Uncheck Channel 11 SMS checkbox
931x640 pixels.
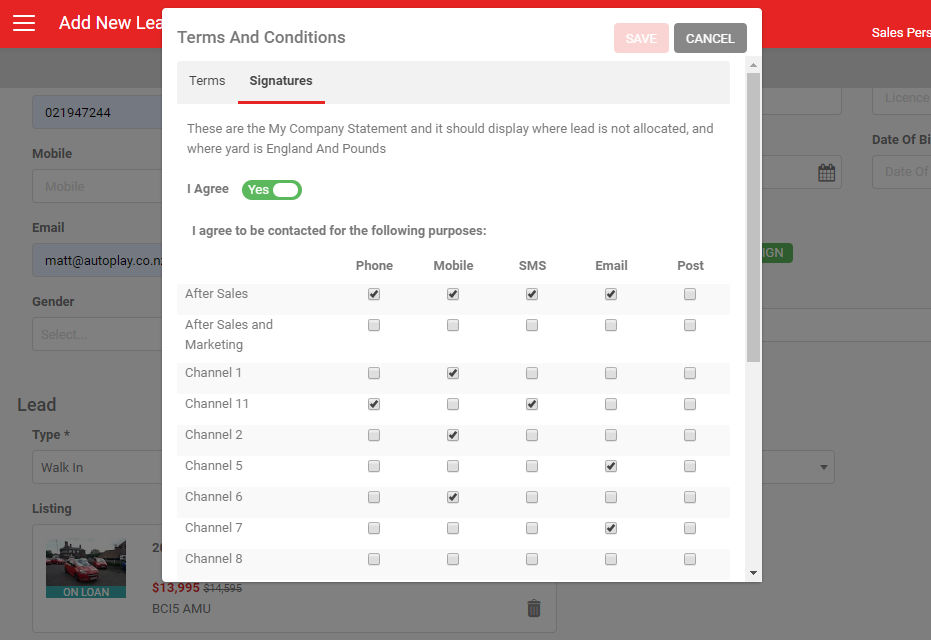click(x=532, y=404)
